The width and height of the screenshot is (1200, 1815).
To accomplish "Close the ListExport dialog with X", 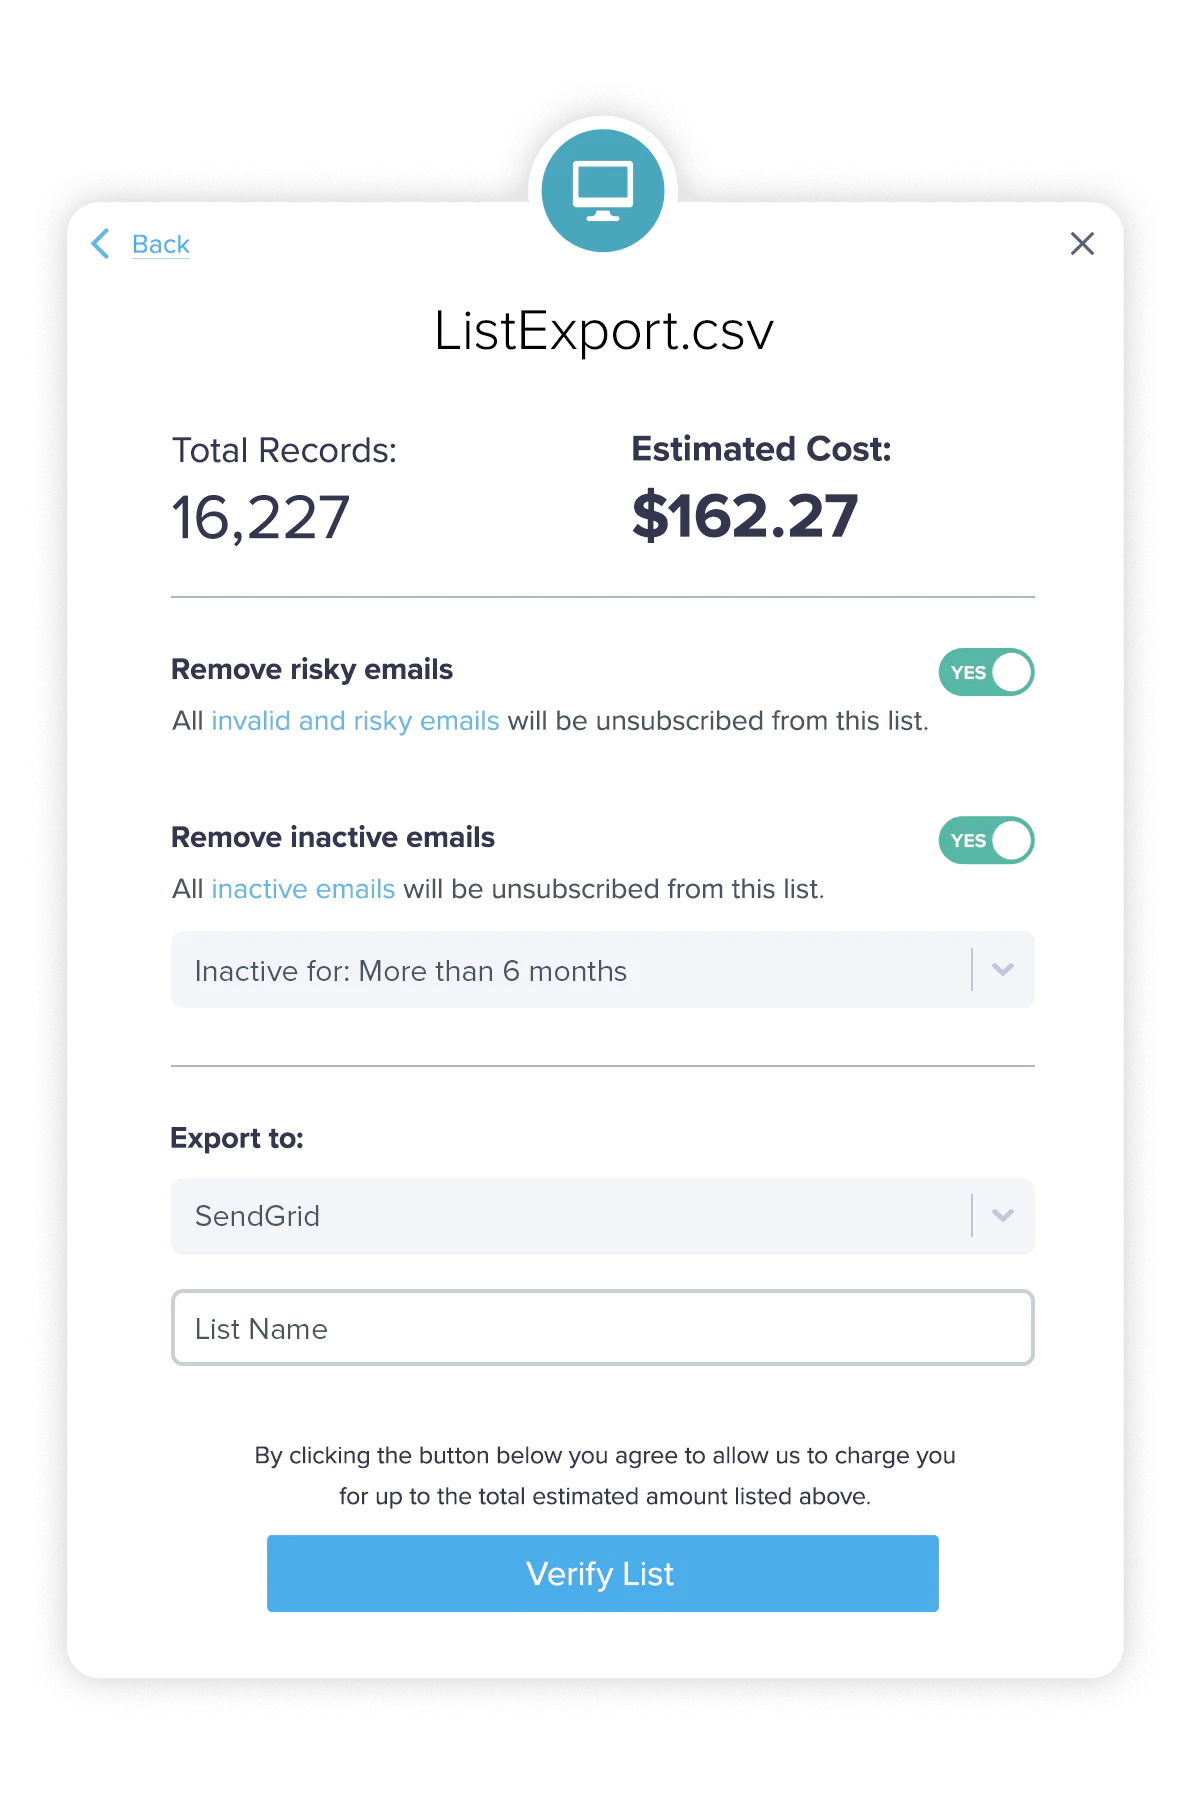I will coord(1082,243).
